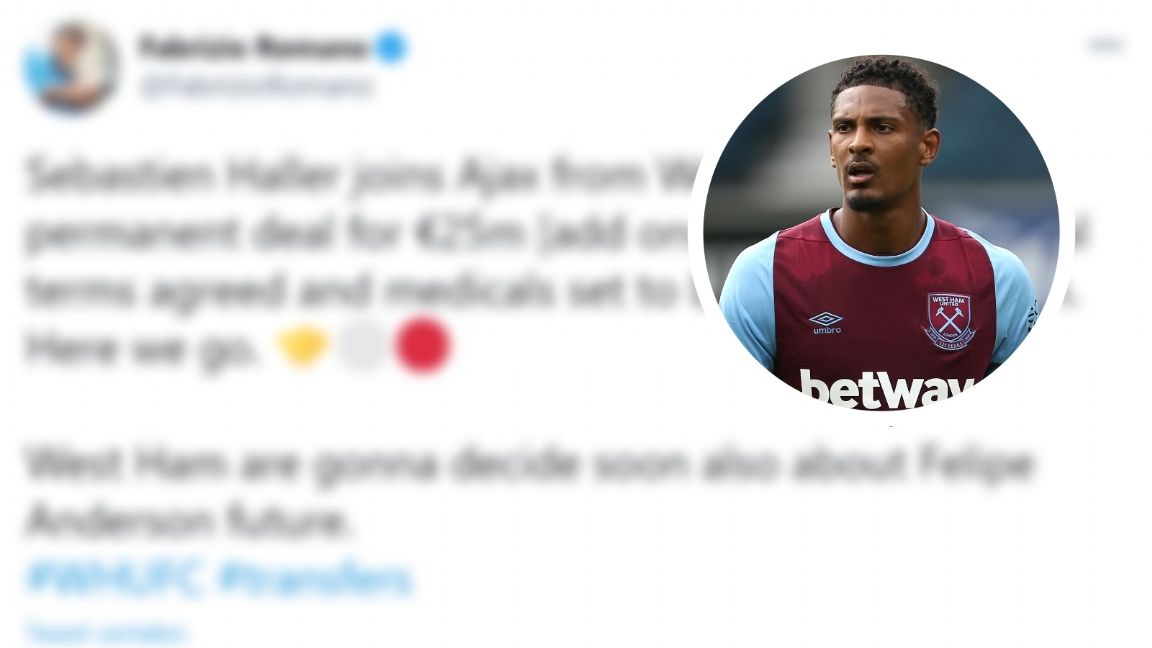
Task: Select the 'Here we go.' text
Action: click(x=141, y=348)
